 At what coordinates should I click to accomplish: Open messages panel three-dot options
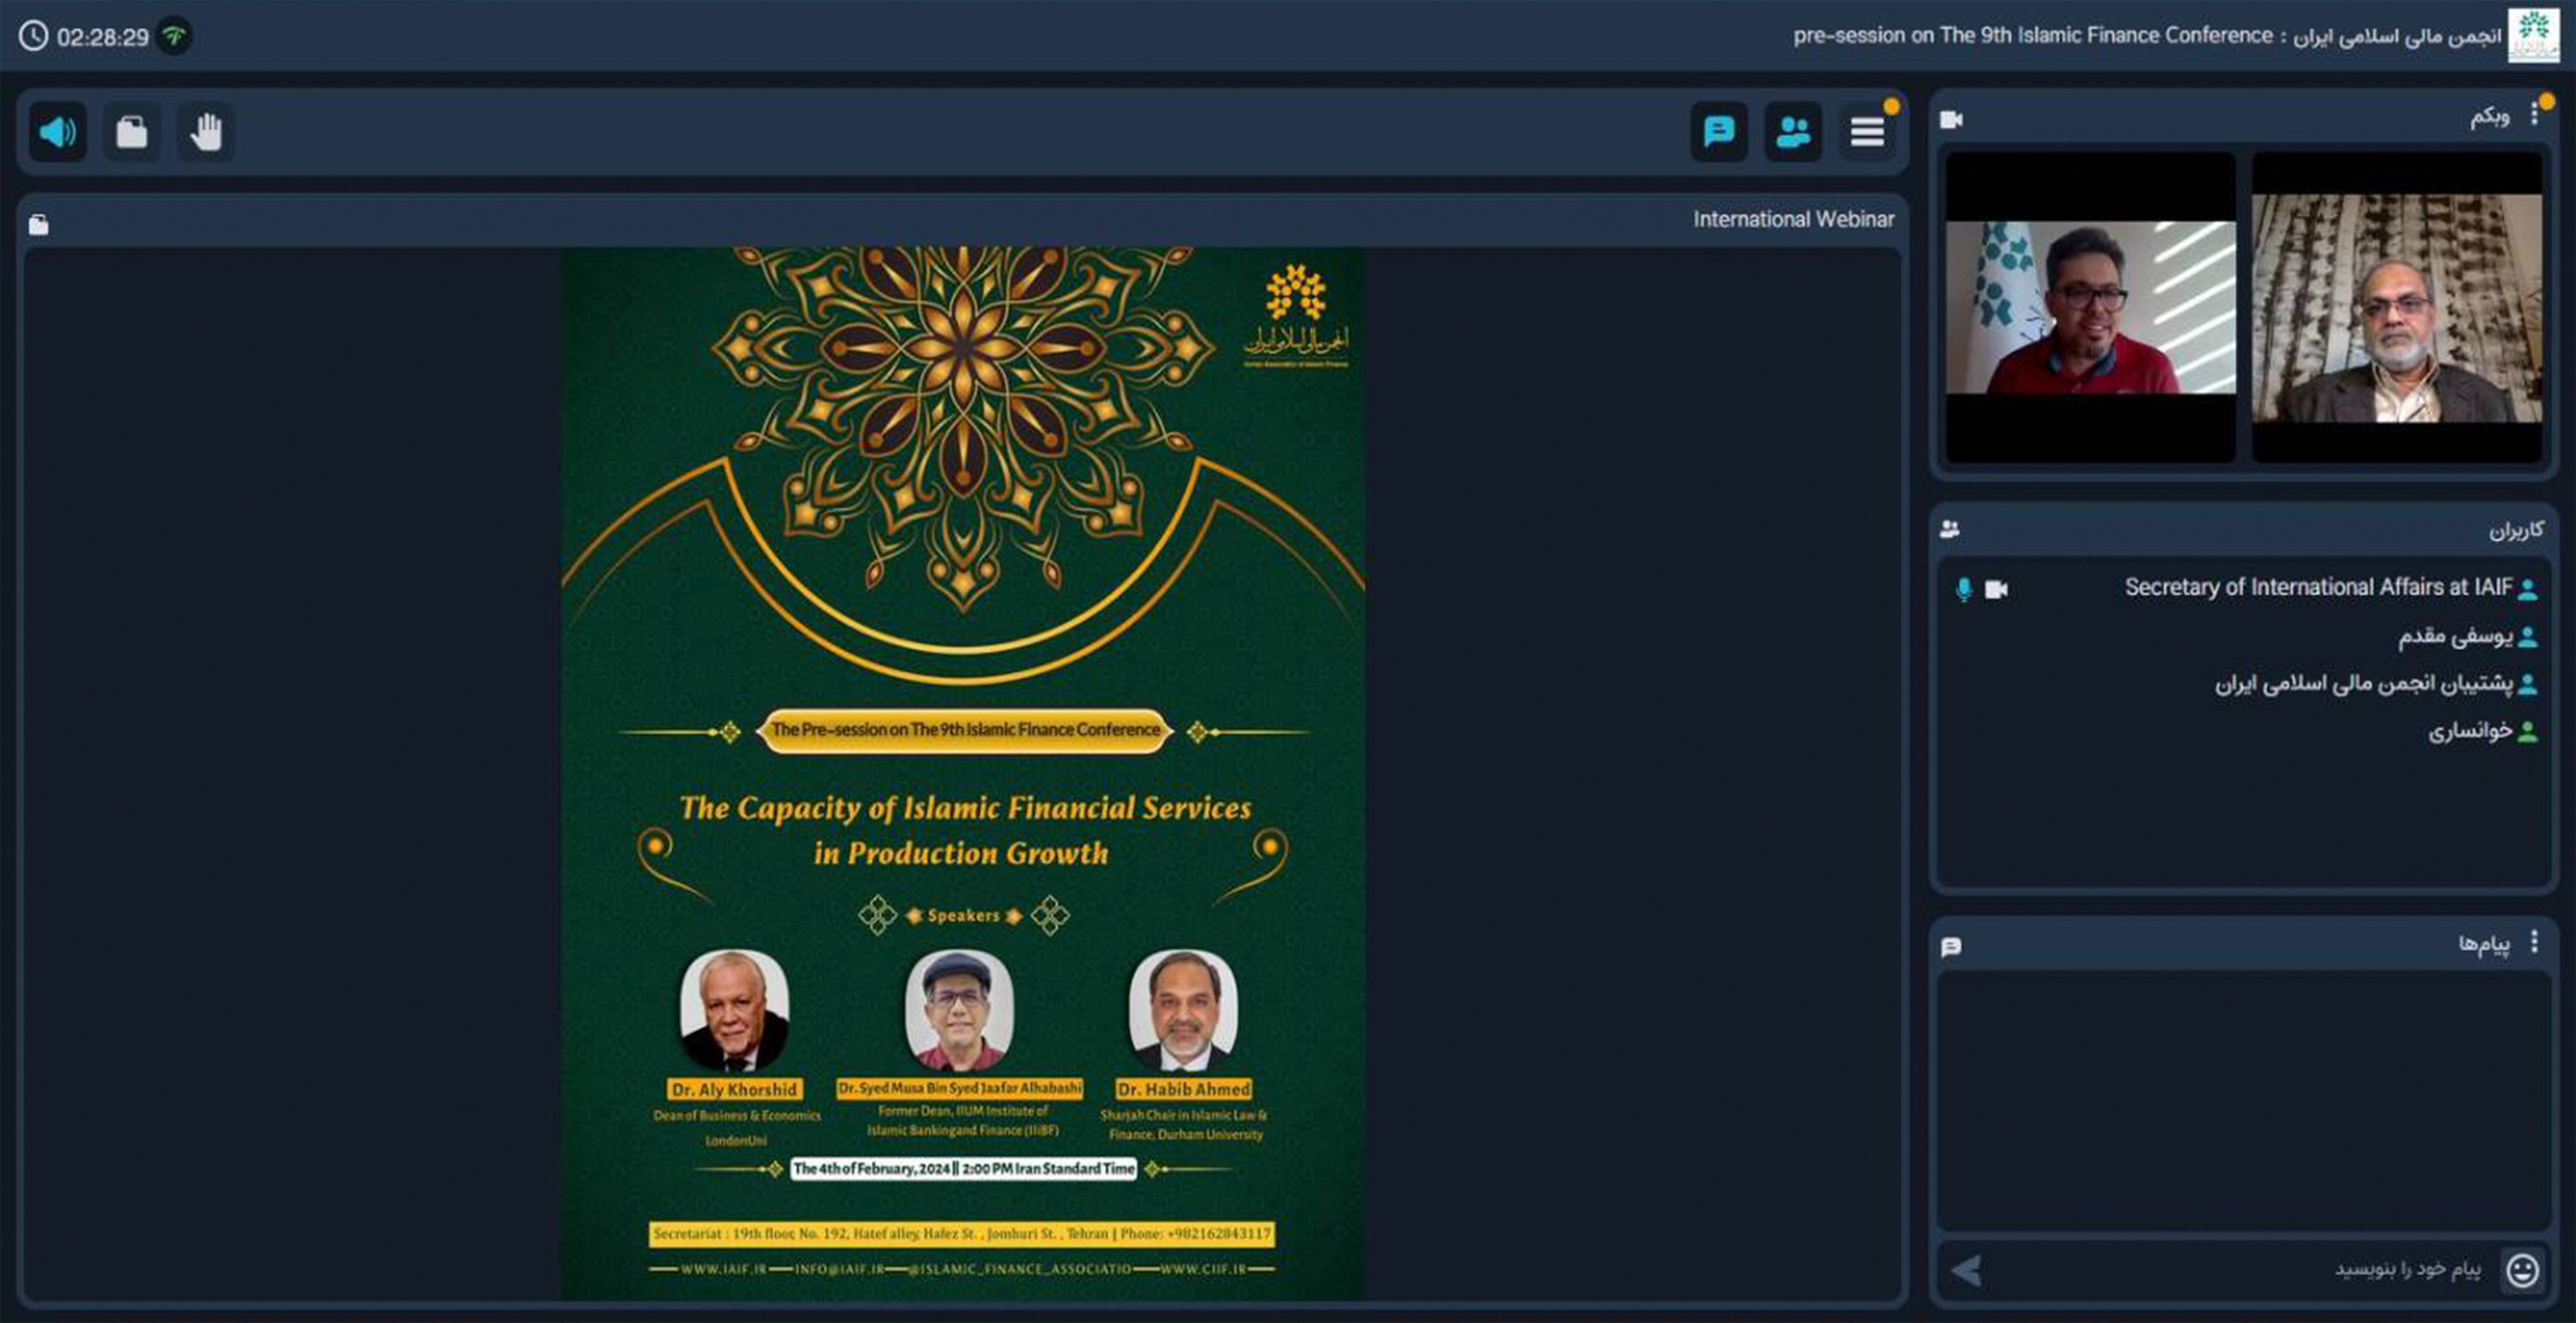point(2533,942)
